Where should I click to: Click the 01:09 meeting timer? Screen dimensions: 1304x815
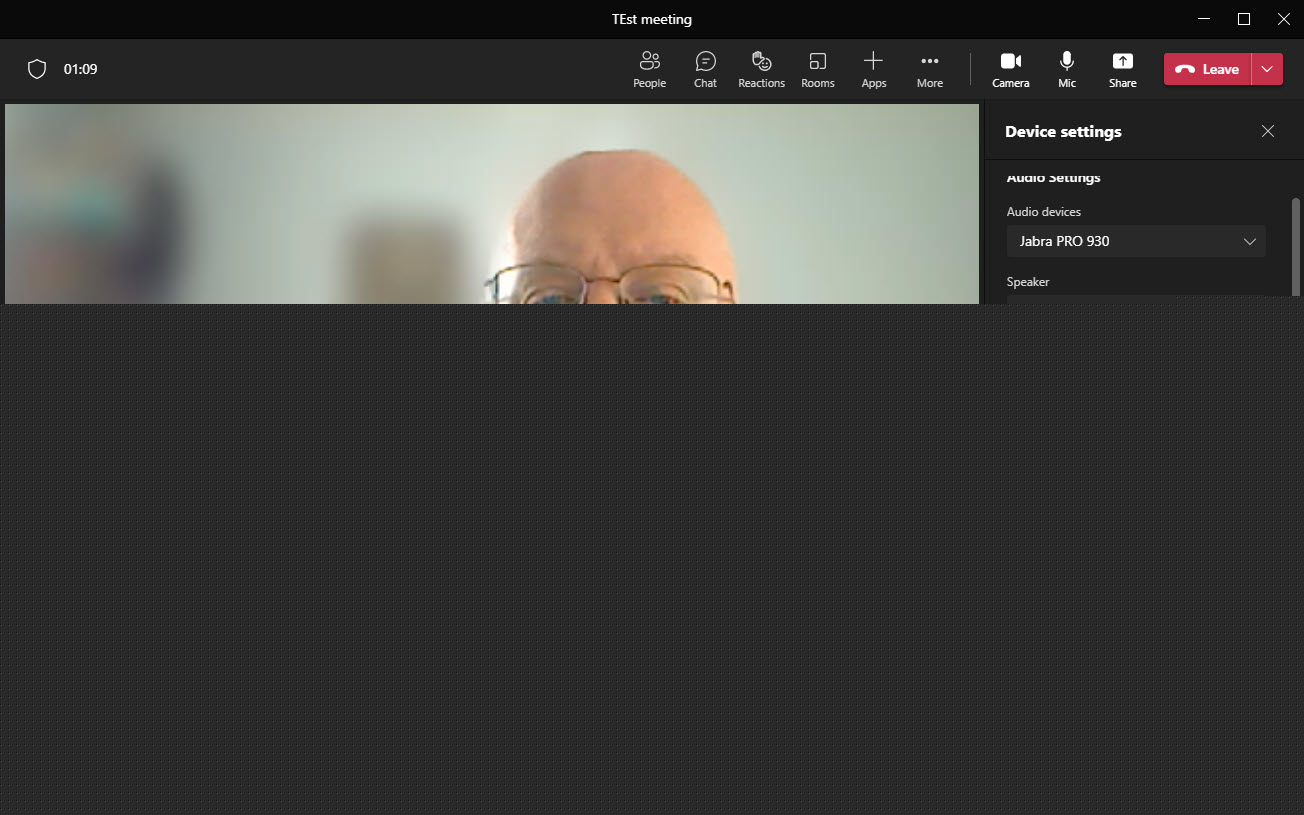(x=80, y=69)
